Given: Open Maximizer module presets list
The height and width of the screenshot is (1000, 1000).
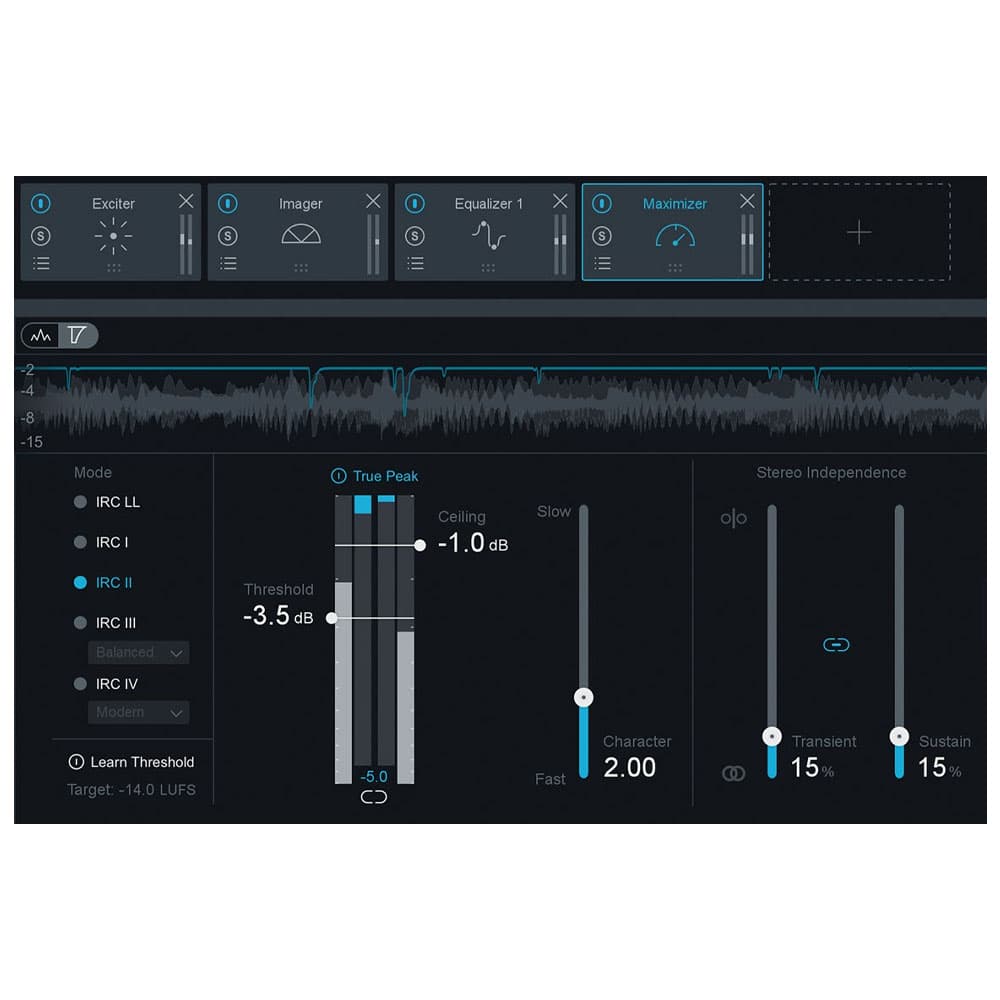Looking at the screenshot, I should click(601, 263).
